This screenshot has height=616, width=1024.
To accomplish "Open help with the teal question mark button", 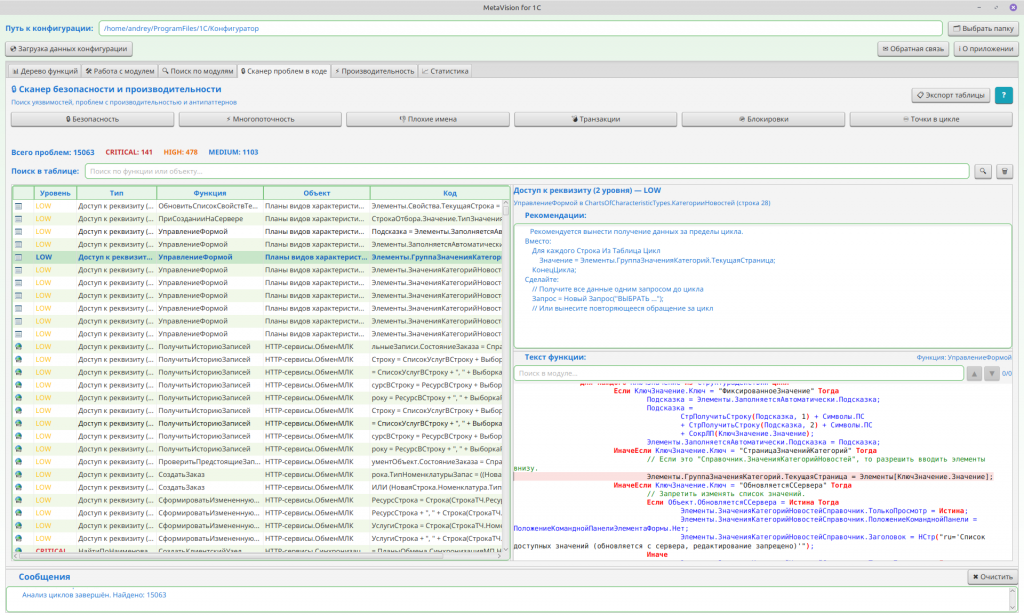I will 1003,95.
